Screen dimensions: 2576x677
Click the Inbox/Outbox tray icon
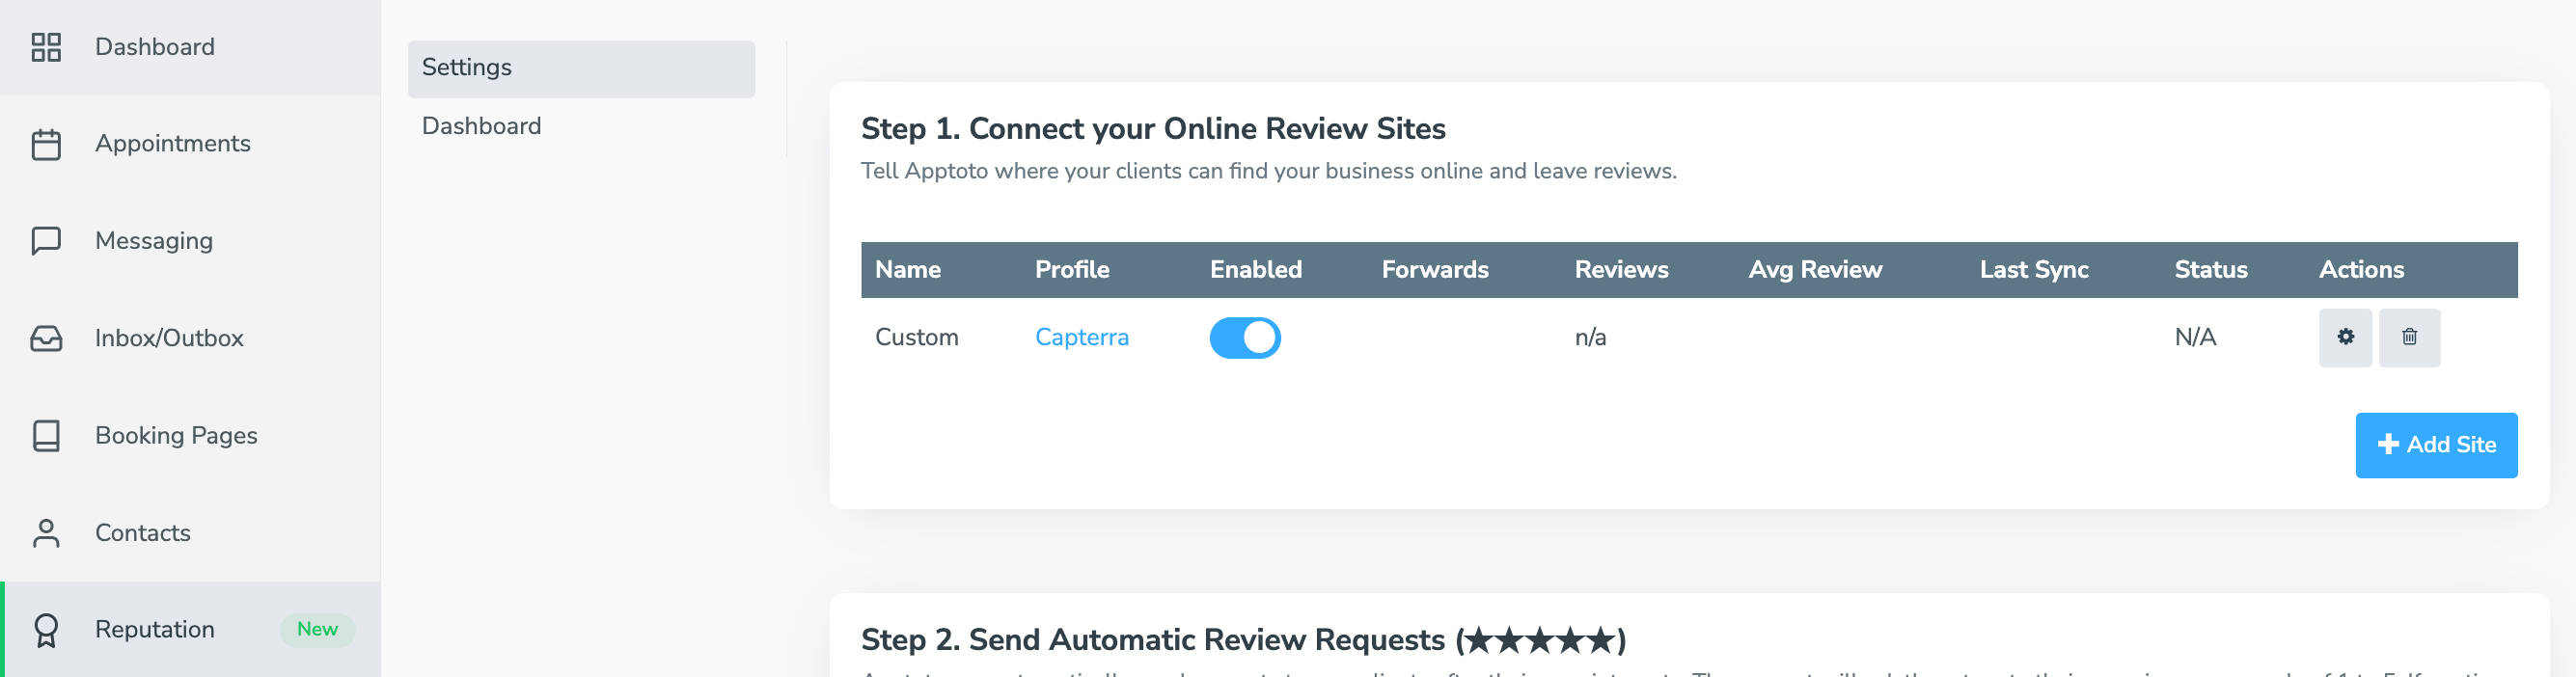(46, 338)
